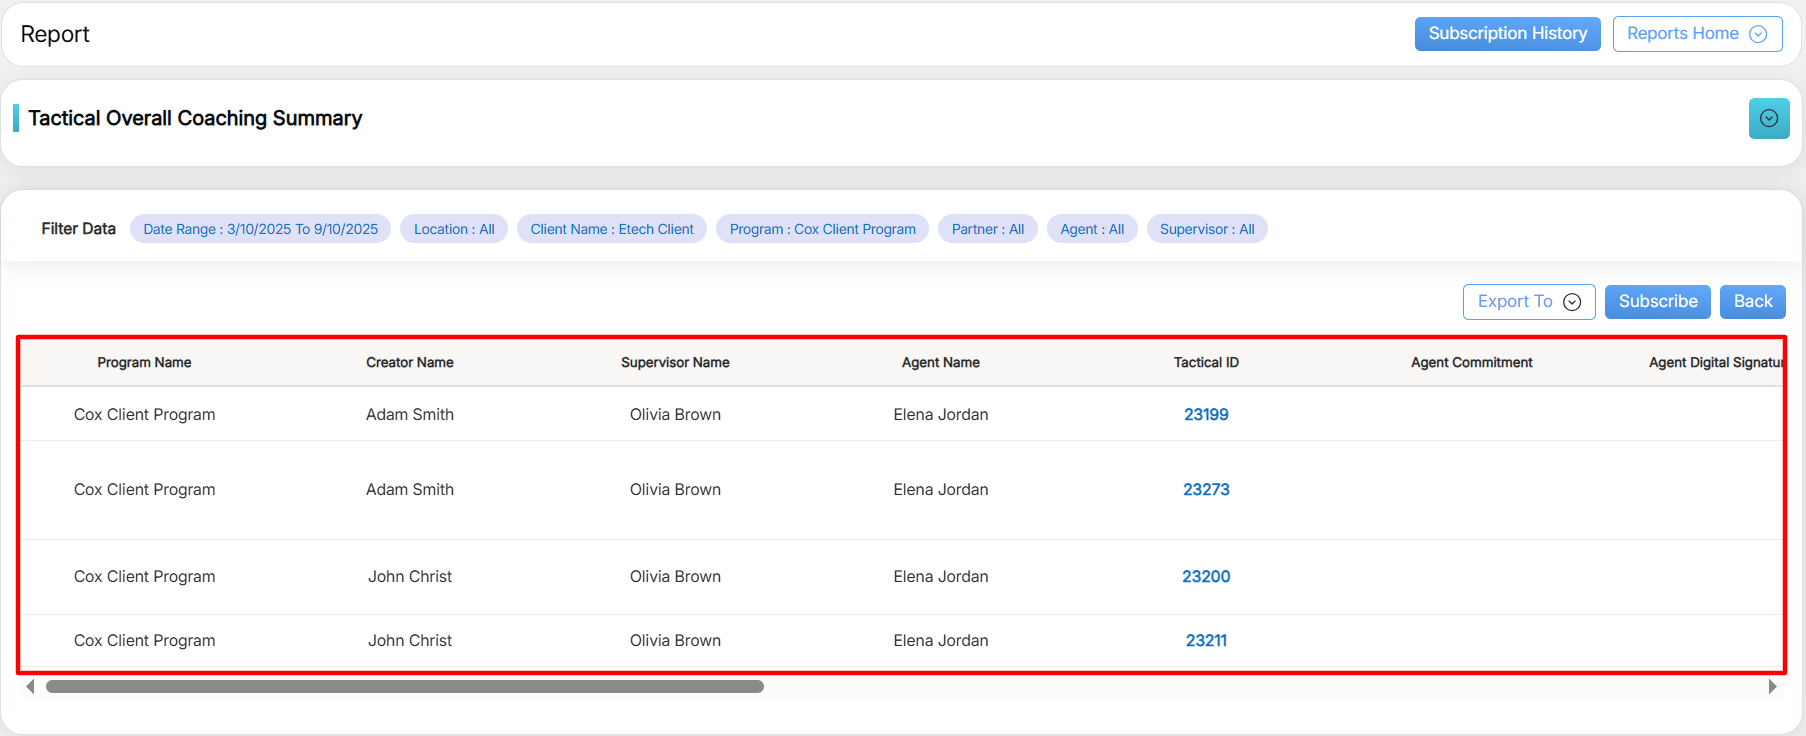Sort by Program Name column header
Image resolution: width=1806 pixels, height=736 pixels.
[144, 363]
